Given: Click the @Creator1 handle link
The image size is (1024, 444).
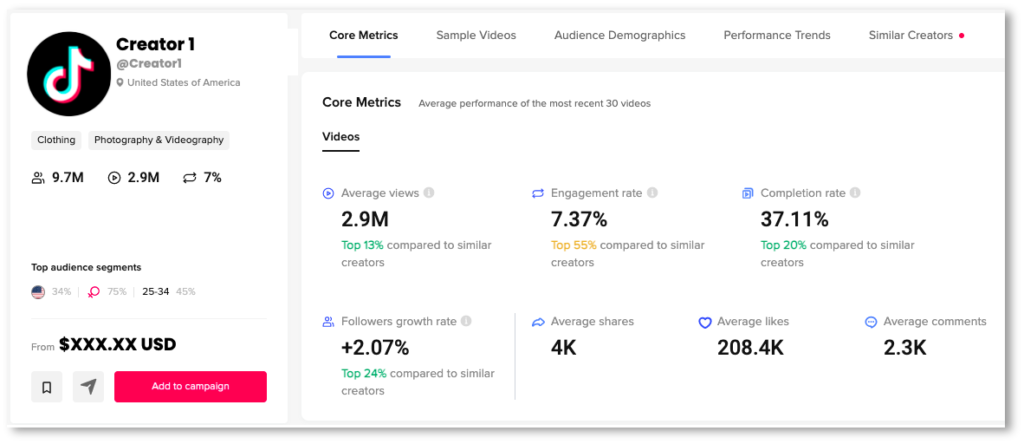Looking at the screenshot, I should point(149,64).
